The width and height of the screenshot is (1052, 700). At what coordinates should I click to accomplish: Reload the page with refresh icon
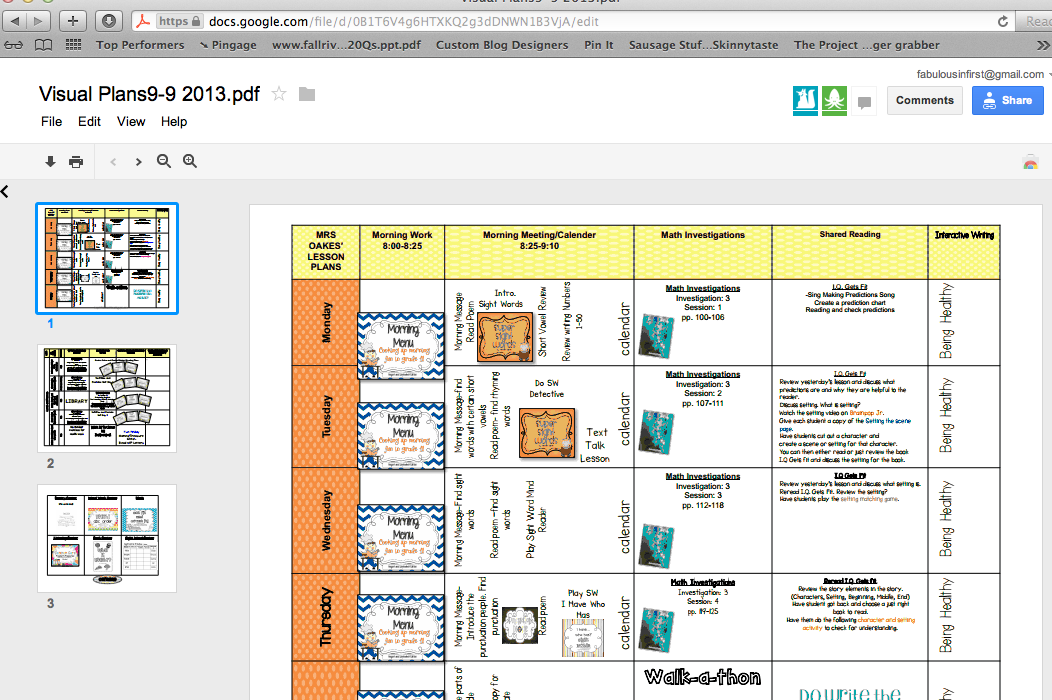click(x=1003, y=21)
